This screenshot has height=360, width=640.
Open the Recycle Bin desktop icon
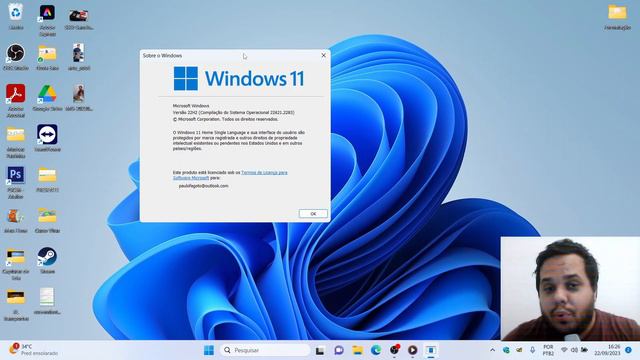(16, 16)
